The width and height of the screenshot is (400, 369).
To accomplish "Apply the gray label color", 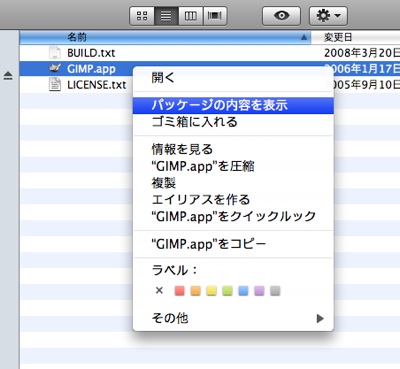I will pos(275,291).
